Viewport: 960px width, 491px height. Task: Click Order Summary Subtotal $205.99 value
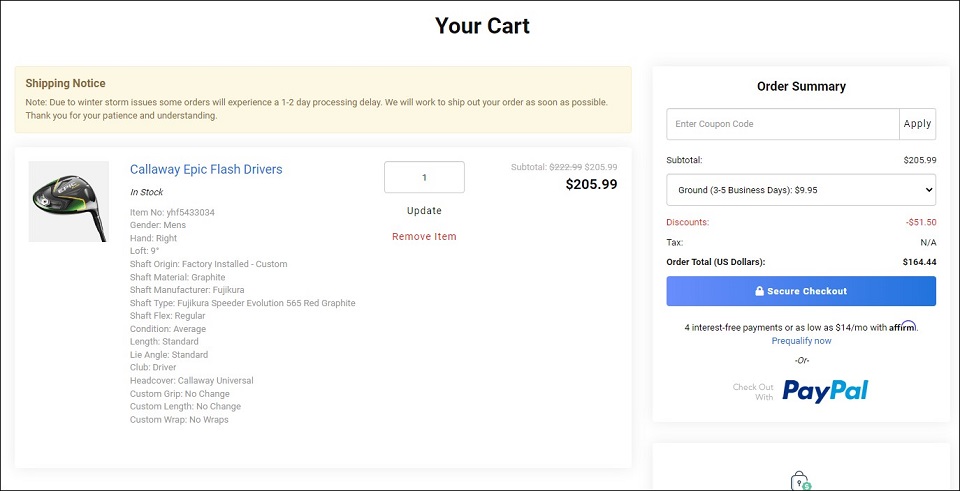[x=920, y=160]
